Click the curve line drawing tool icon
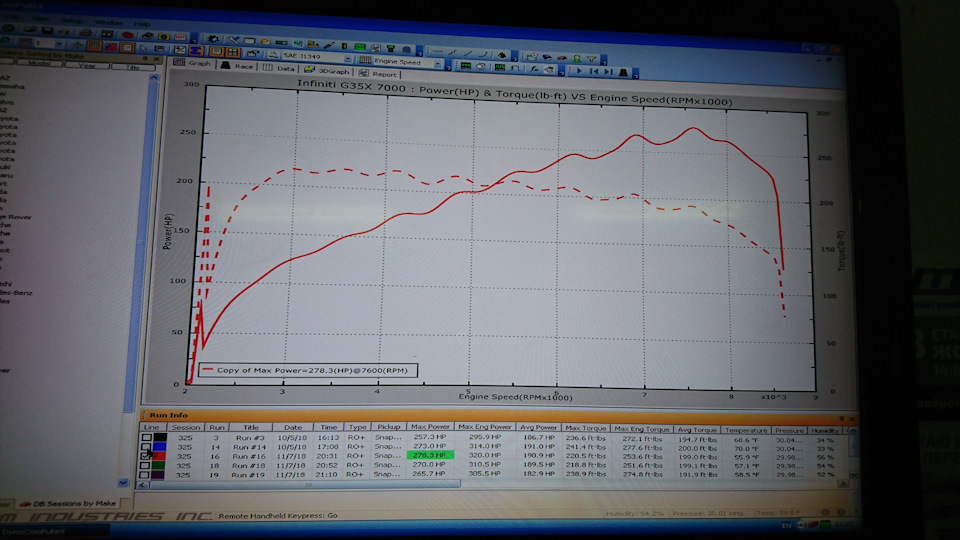Screen dimensions: 960x540 tap(484, 54)
